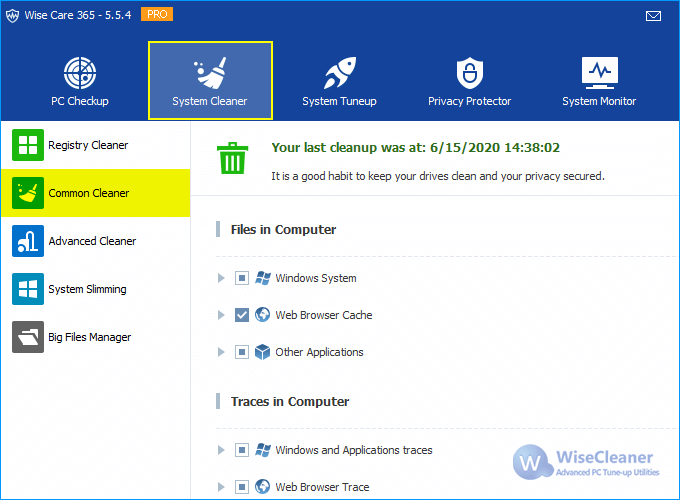
Task: Expand the Windows System tree node
Action: (221, 278)
